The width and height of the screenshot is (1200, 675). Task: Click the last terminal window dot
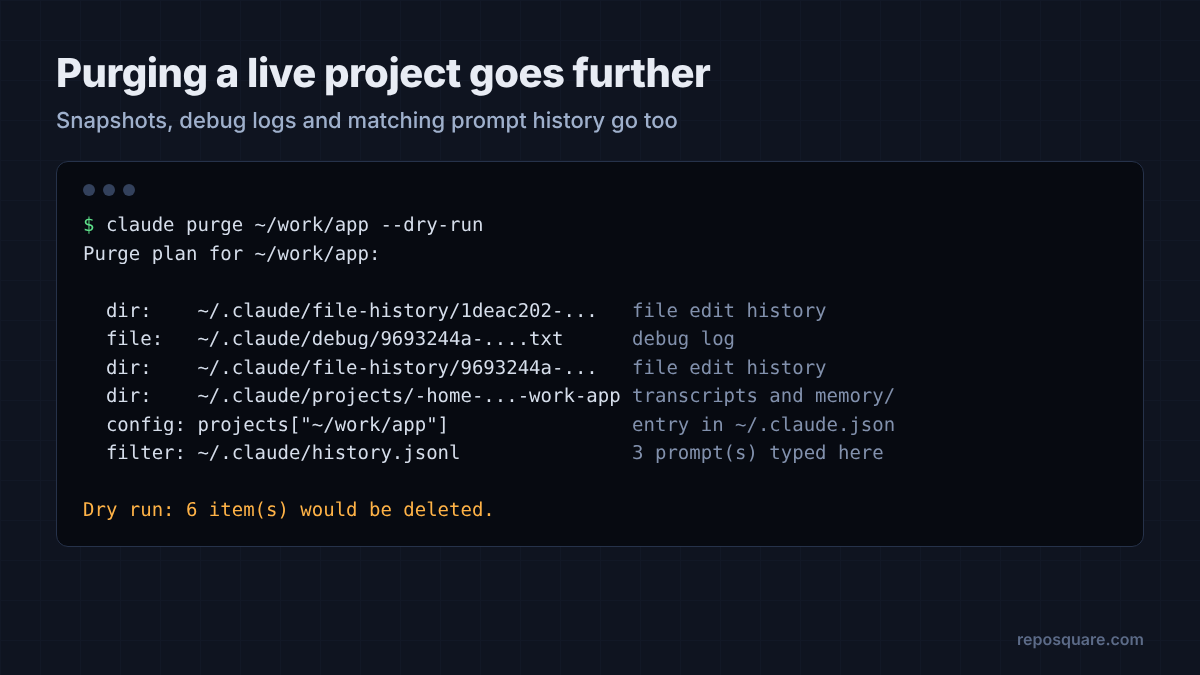point(129,190)
